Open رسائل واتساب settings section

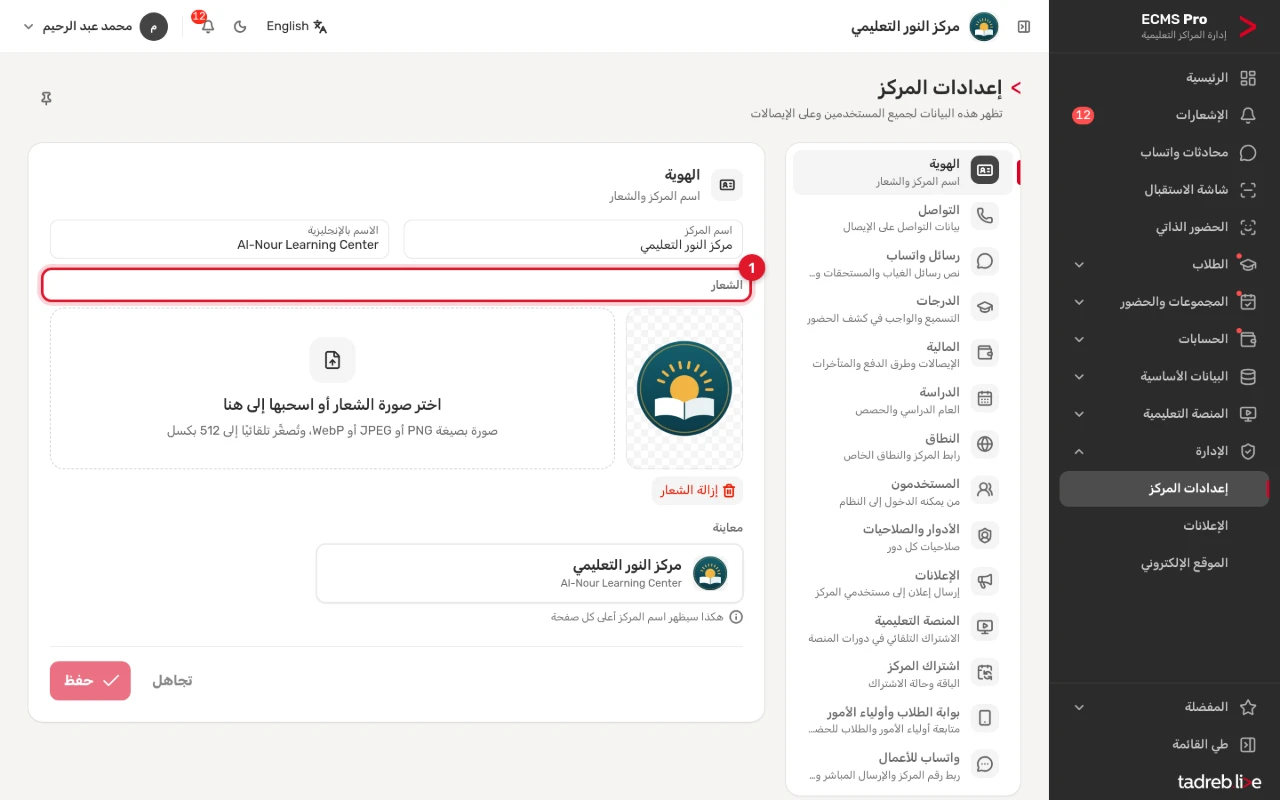903,263
